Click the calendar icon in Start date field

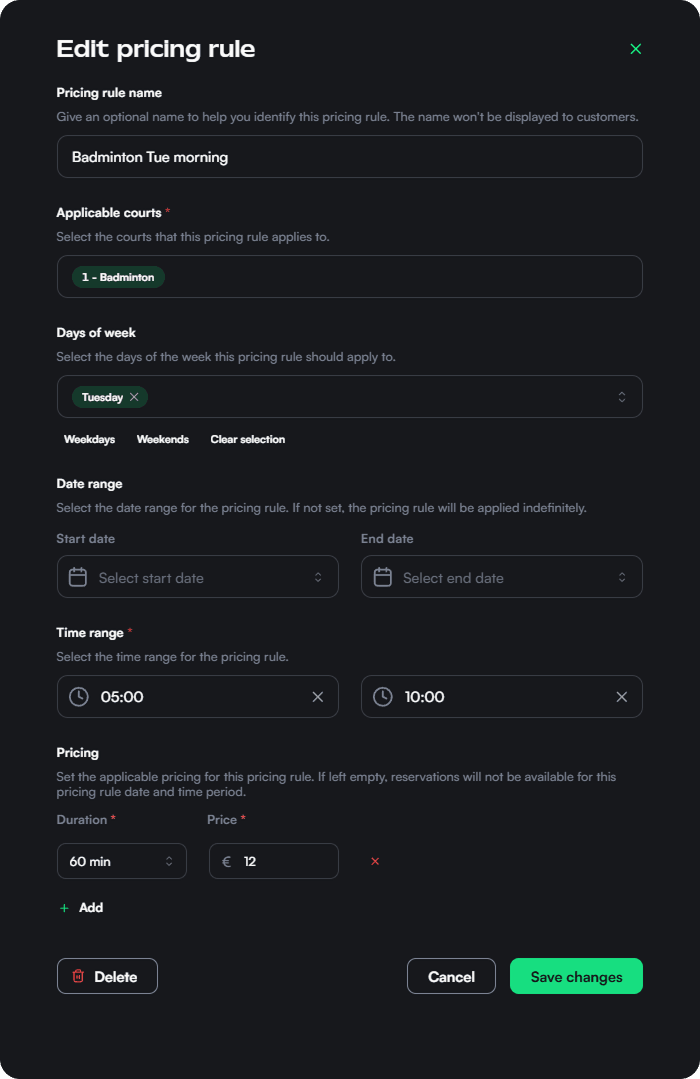(x=80, y=576)
